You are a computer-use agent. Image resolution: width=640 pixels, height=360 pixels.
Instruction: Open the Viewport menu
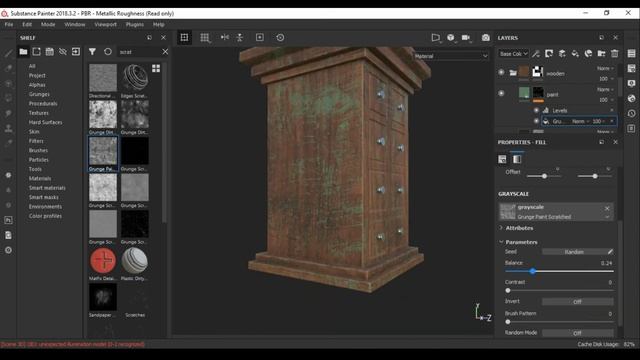coord(105,24)
